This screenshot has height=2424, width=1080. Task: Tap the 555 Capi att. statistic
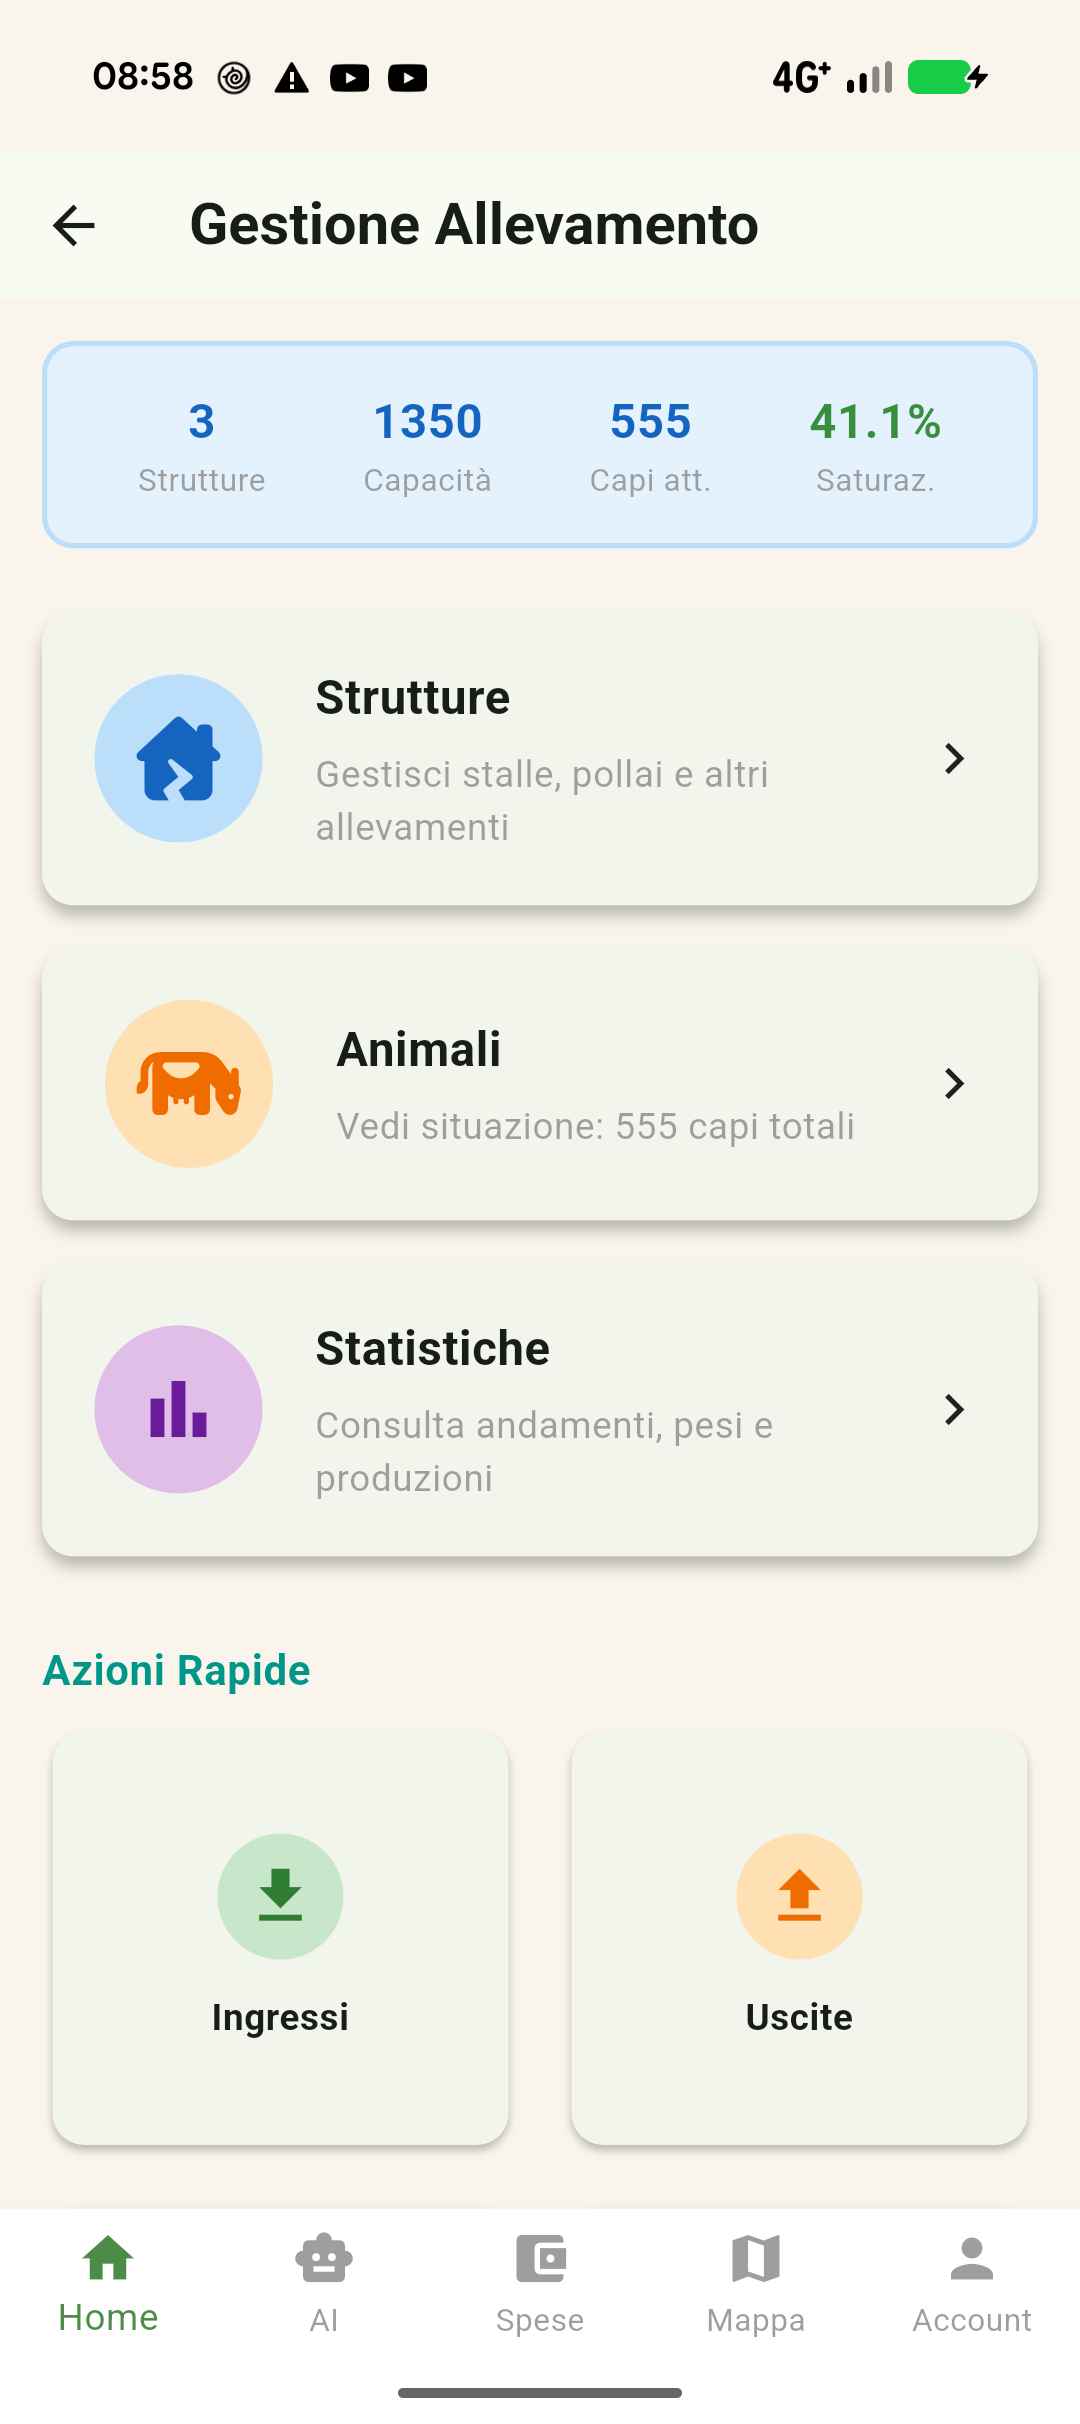pos(650,446)
